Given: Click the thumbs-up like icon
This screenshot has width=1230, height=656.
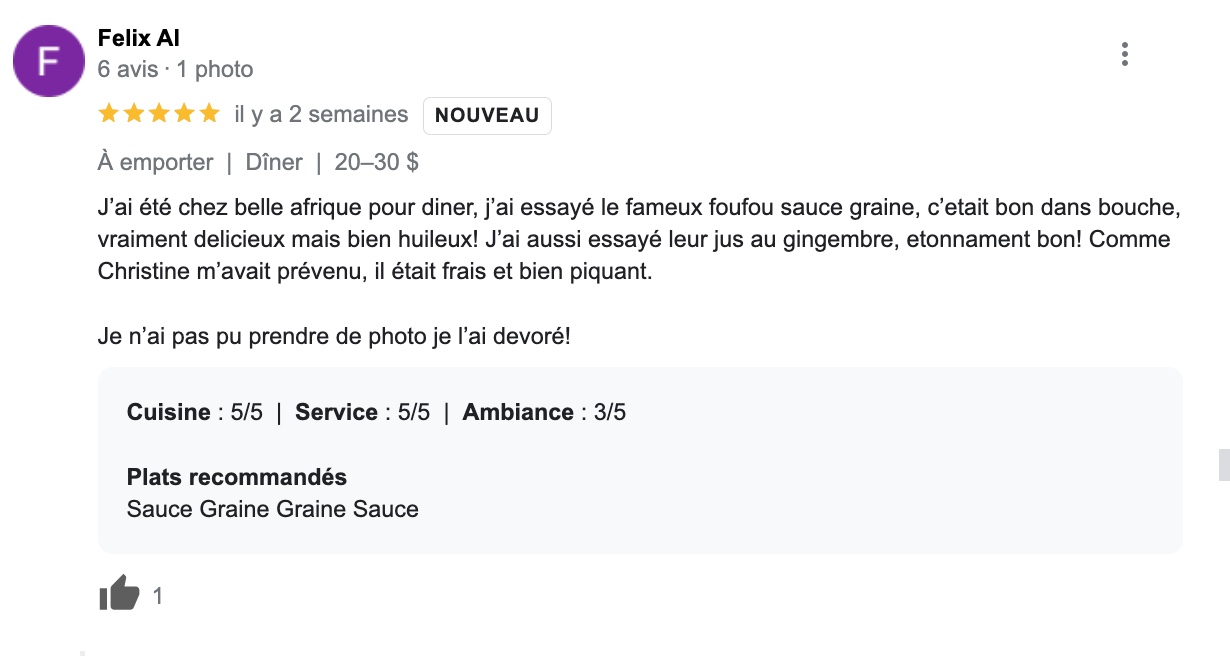Looking at the screenshot, I should click(119, 593).
